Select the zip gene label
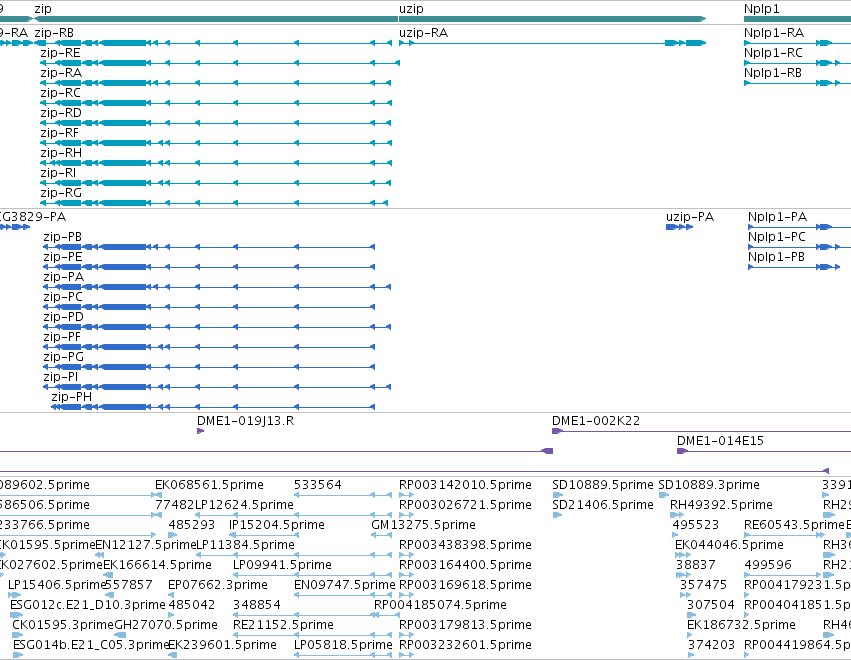The width and height of the screenshot is (851, 660). pos(43,9)
